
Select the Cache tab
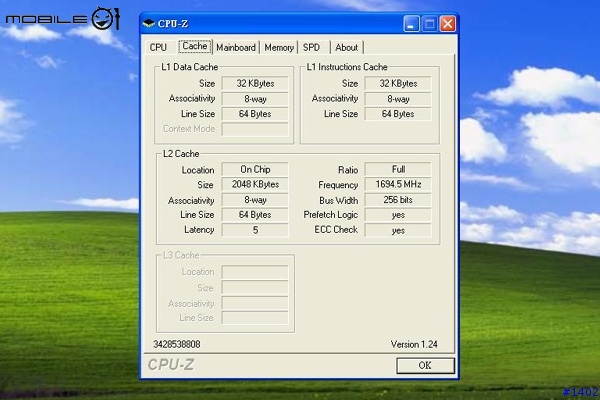(x=195, y=46)
